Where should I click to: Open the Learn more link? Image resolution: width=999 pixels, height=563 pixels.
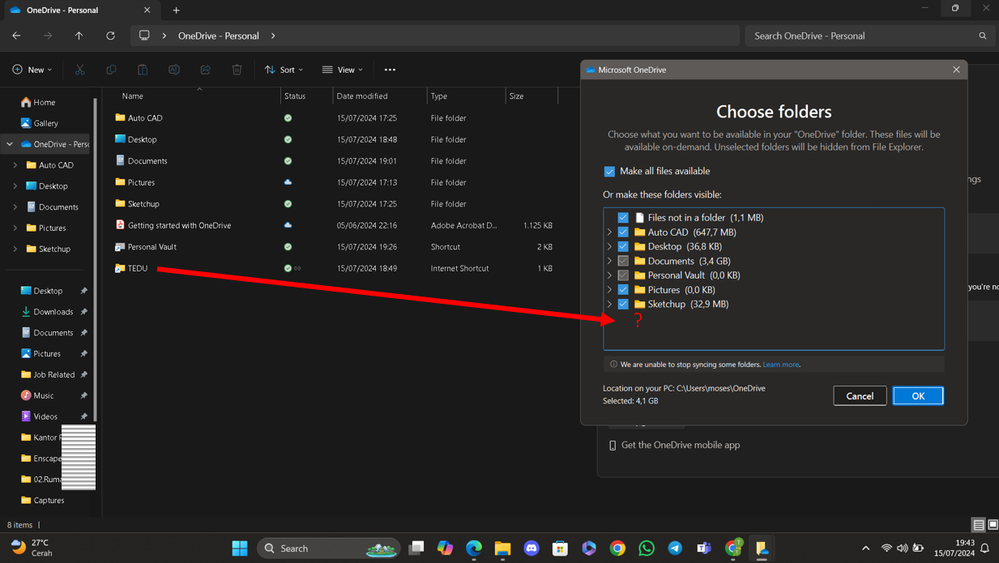tap(780, 364)
